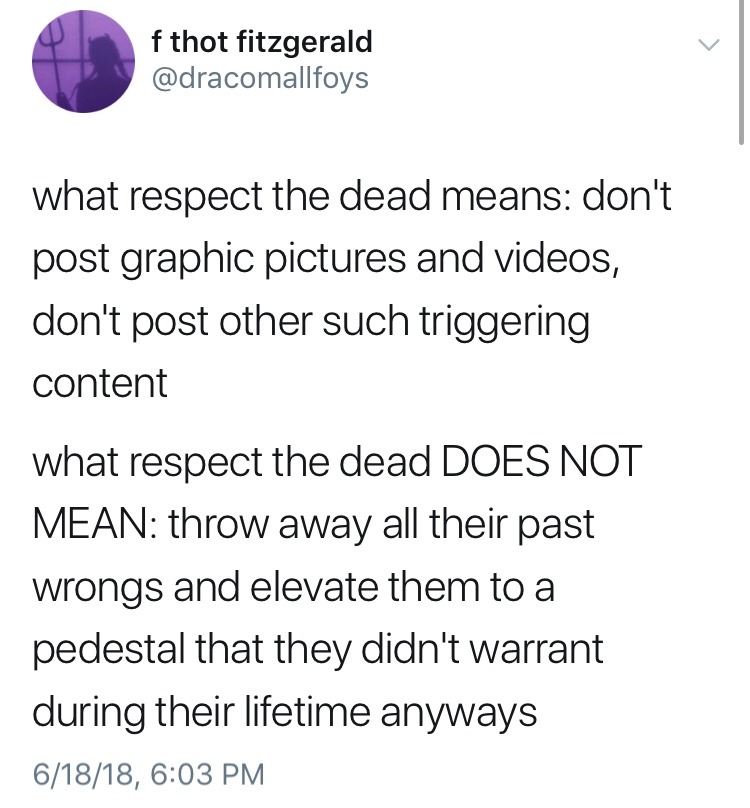Viewport: 750px width, 808px height.
Task: Click the 6/18/18, 6:03 PM timestamp
Action: (148, 774)
